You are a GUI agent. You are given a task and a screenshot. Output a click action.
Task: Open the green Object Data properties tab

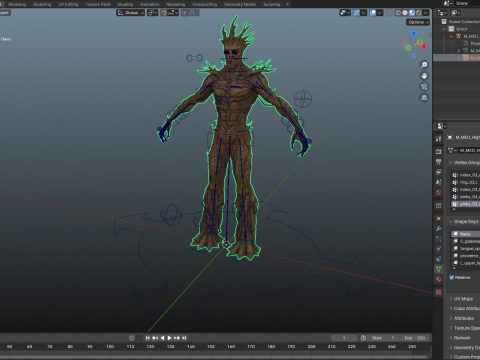tap(439, 269)
